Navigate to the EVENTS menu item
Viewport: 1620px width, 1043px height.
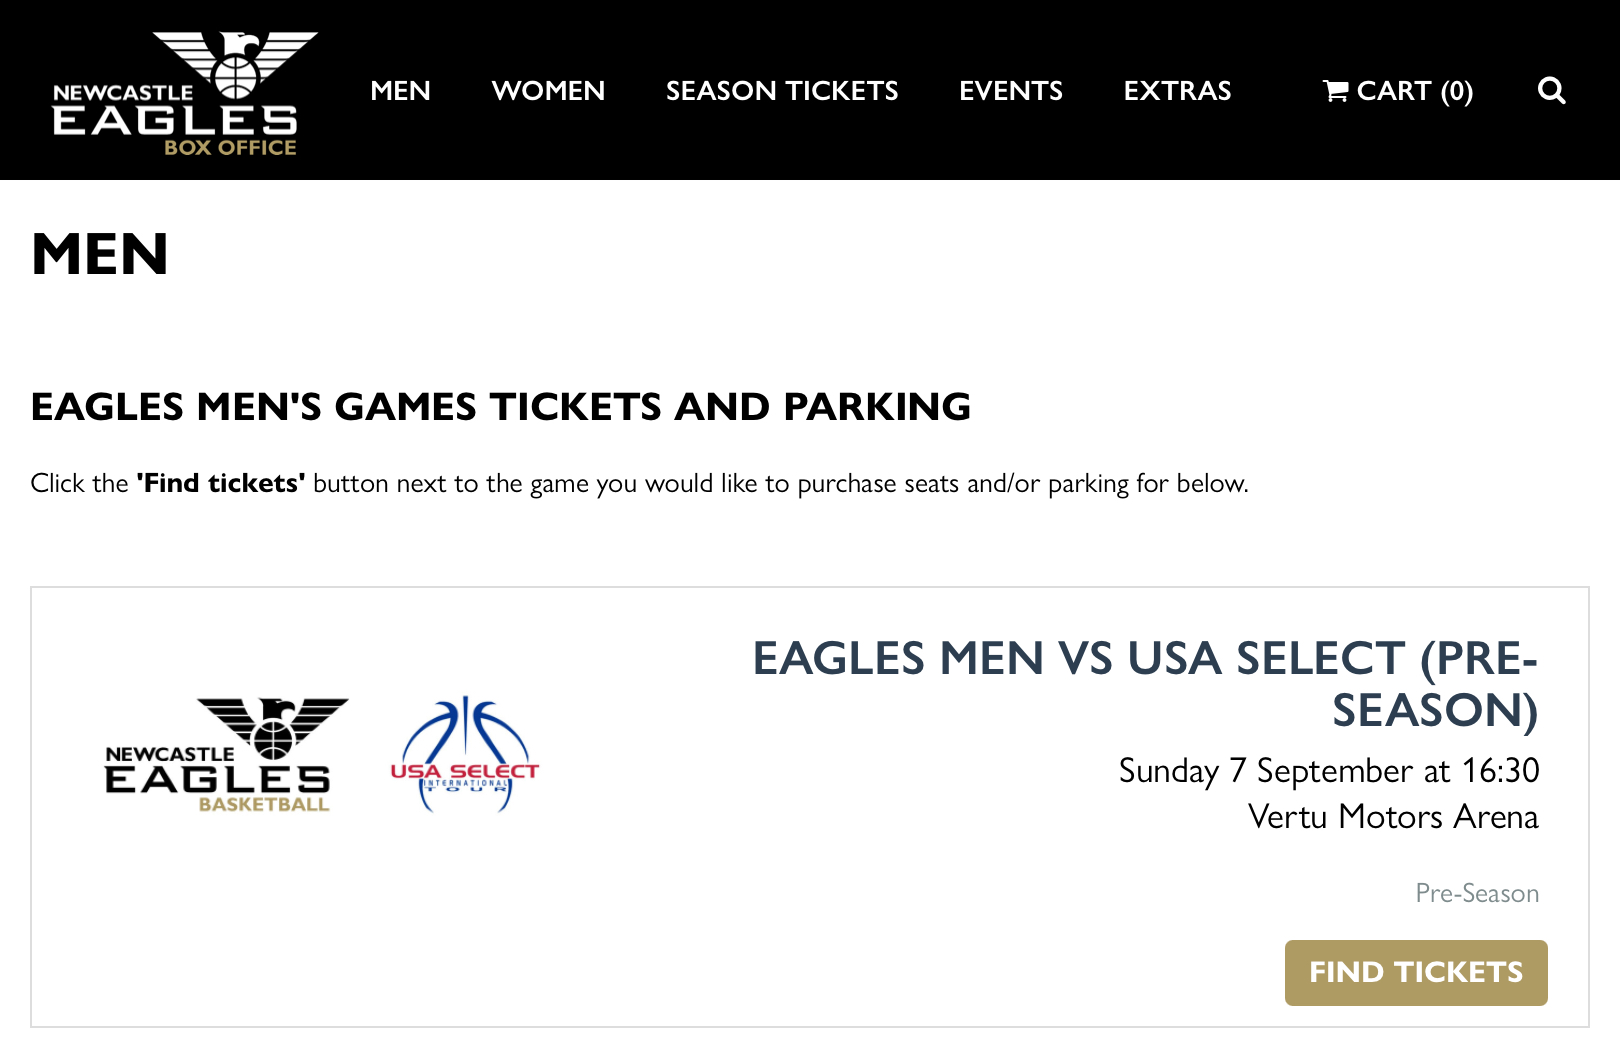click(1011, 91)
